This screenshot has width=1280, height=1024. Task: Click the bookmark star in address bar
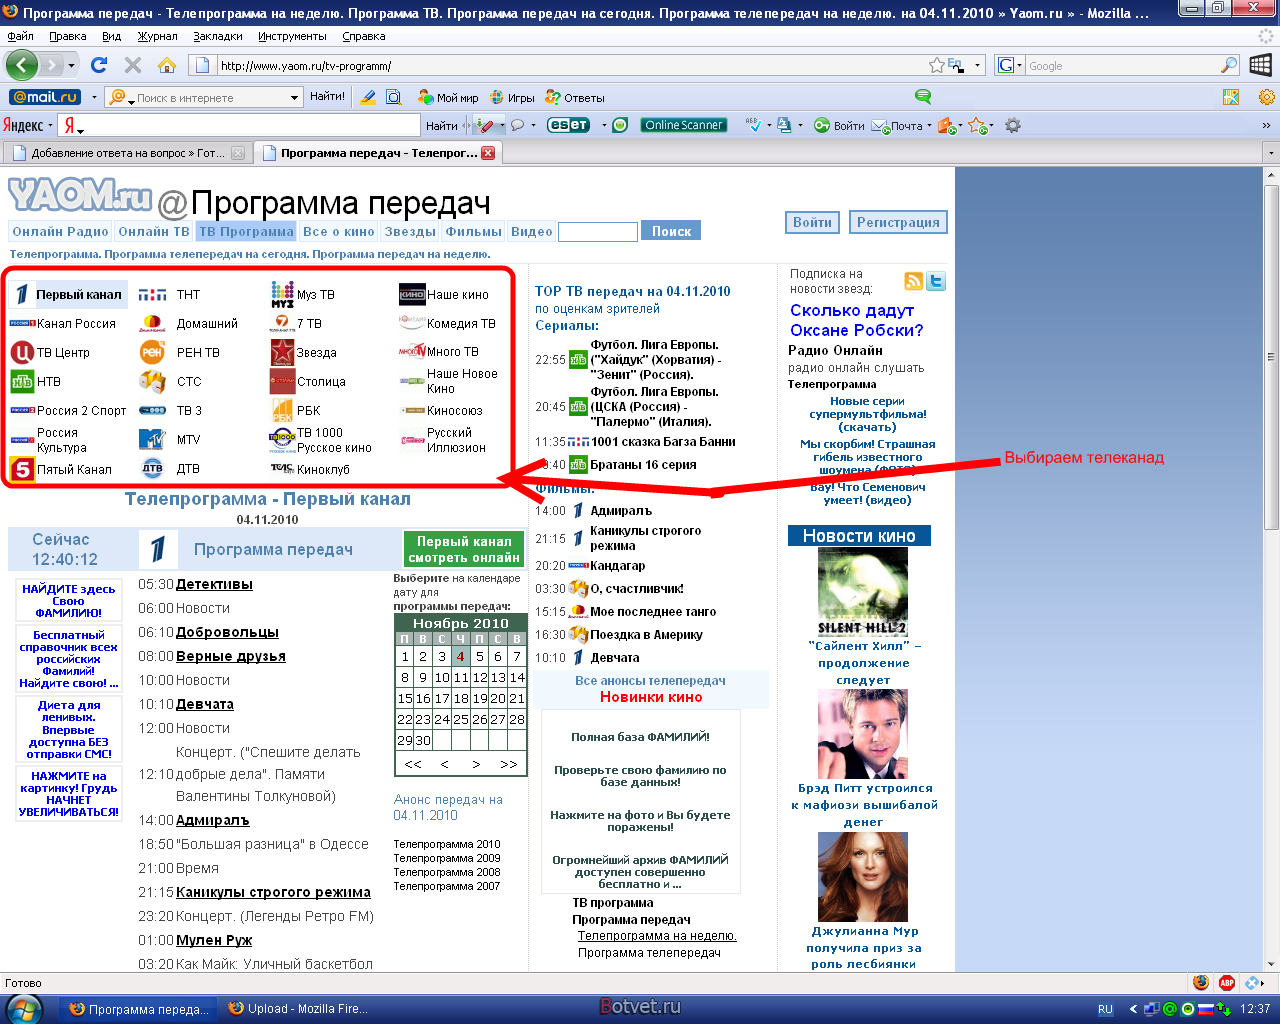point(937,65)
